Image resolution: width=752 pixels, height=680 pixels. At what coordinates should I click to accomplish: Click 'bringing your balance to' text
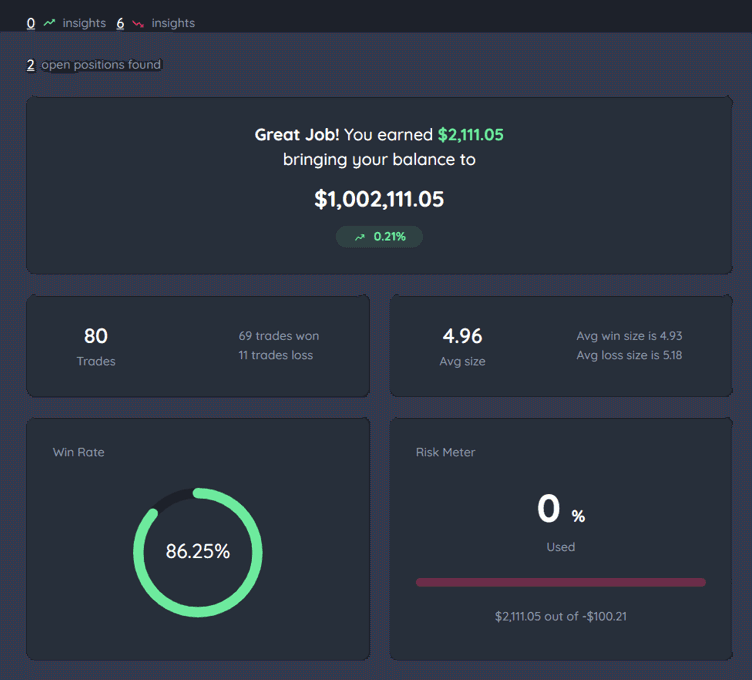379,160
